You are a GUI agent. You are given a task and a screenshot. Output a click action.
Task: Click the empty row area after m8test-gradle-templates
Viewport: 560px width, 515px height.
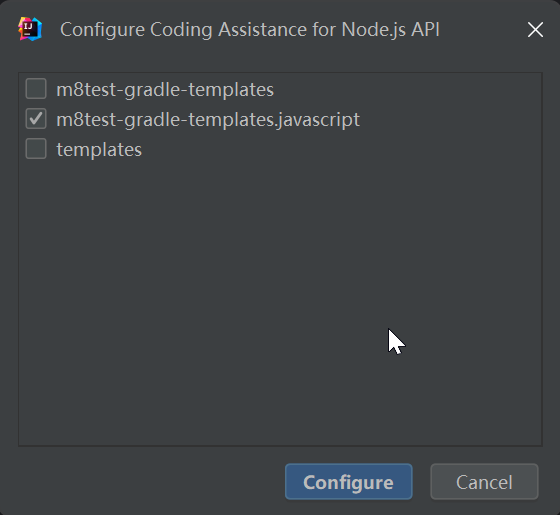coord(407,89)
